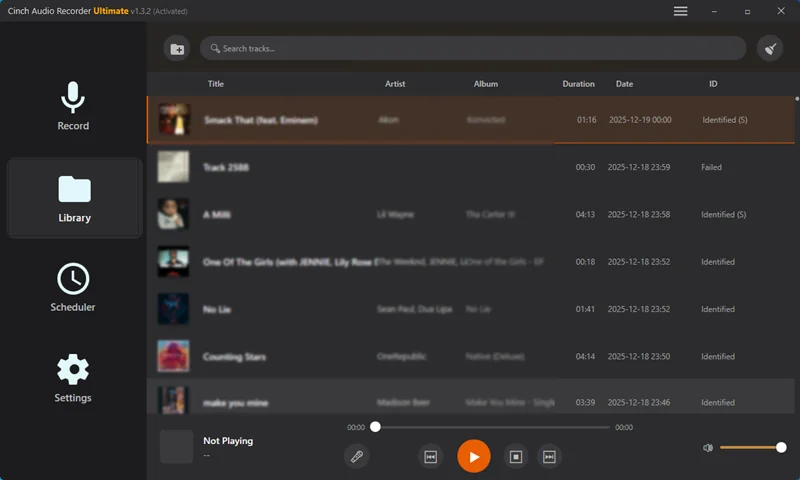Click the edit tags pencil icon
This screenshot has height=480, width=800.
(357, 456)
